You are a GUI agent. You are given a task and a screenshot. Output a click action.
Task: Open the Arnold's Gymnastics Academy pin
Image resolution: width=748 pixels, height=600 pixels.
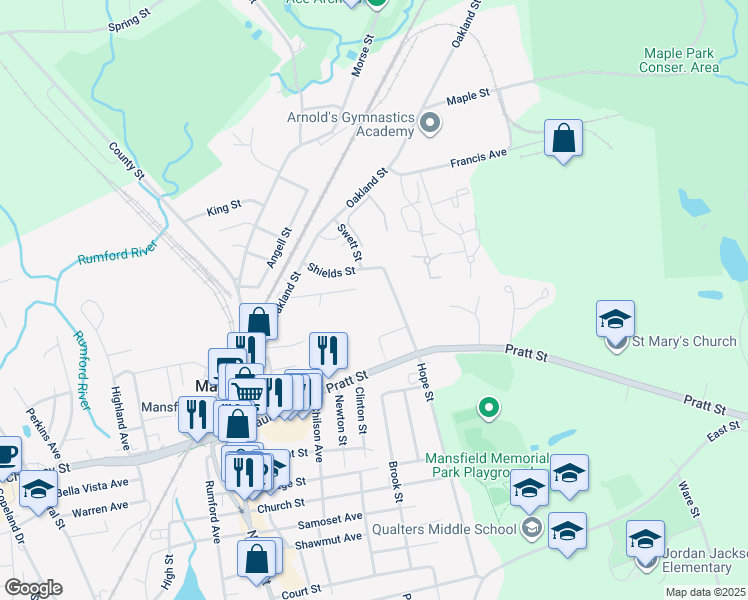pyautogui.click(x=430, y=124)
